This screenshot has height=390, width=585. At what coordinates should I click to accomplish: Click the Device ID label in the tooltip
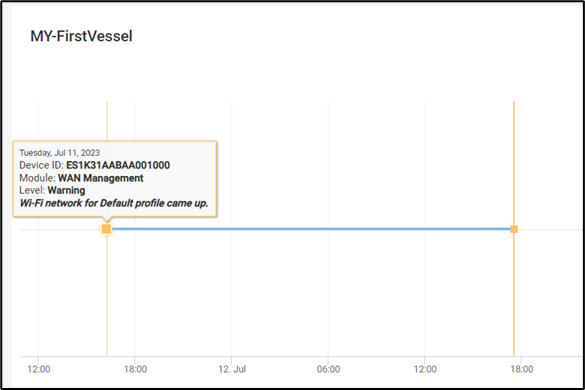41,165
